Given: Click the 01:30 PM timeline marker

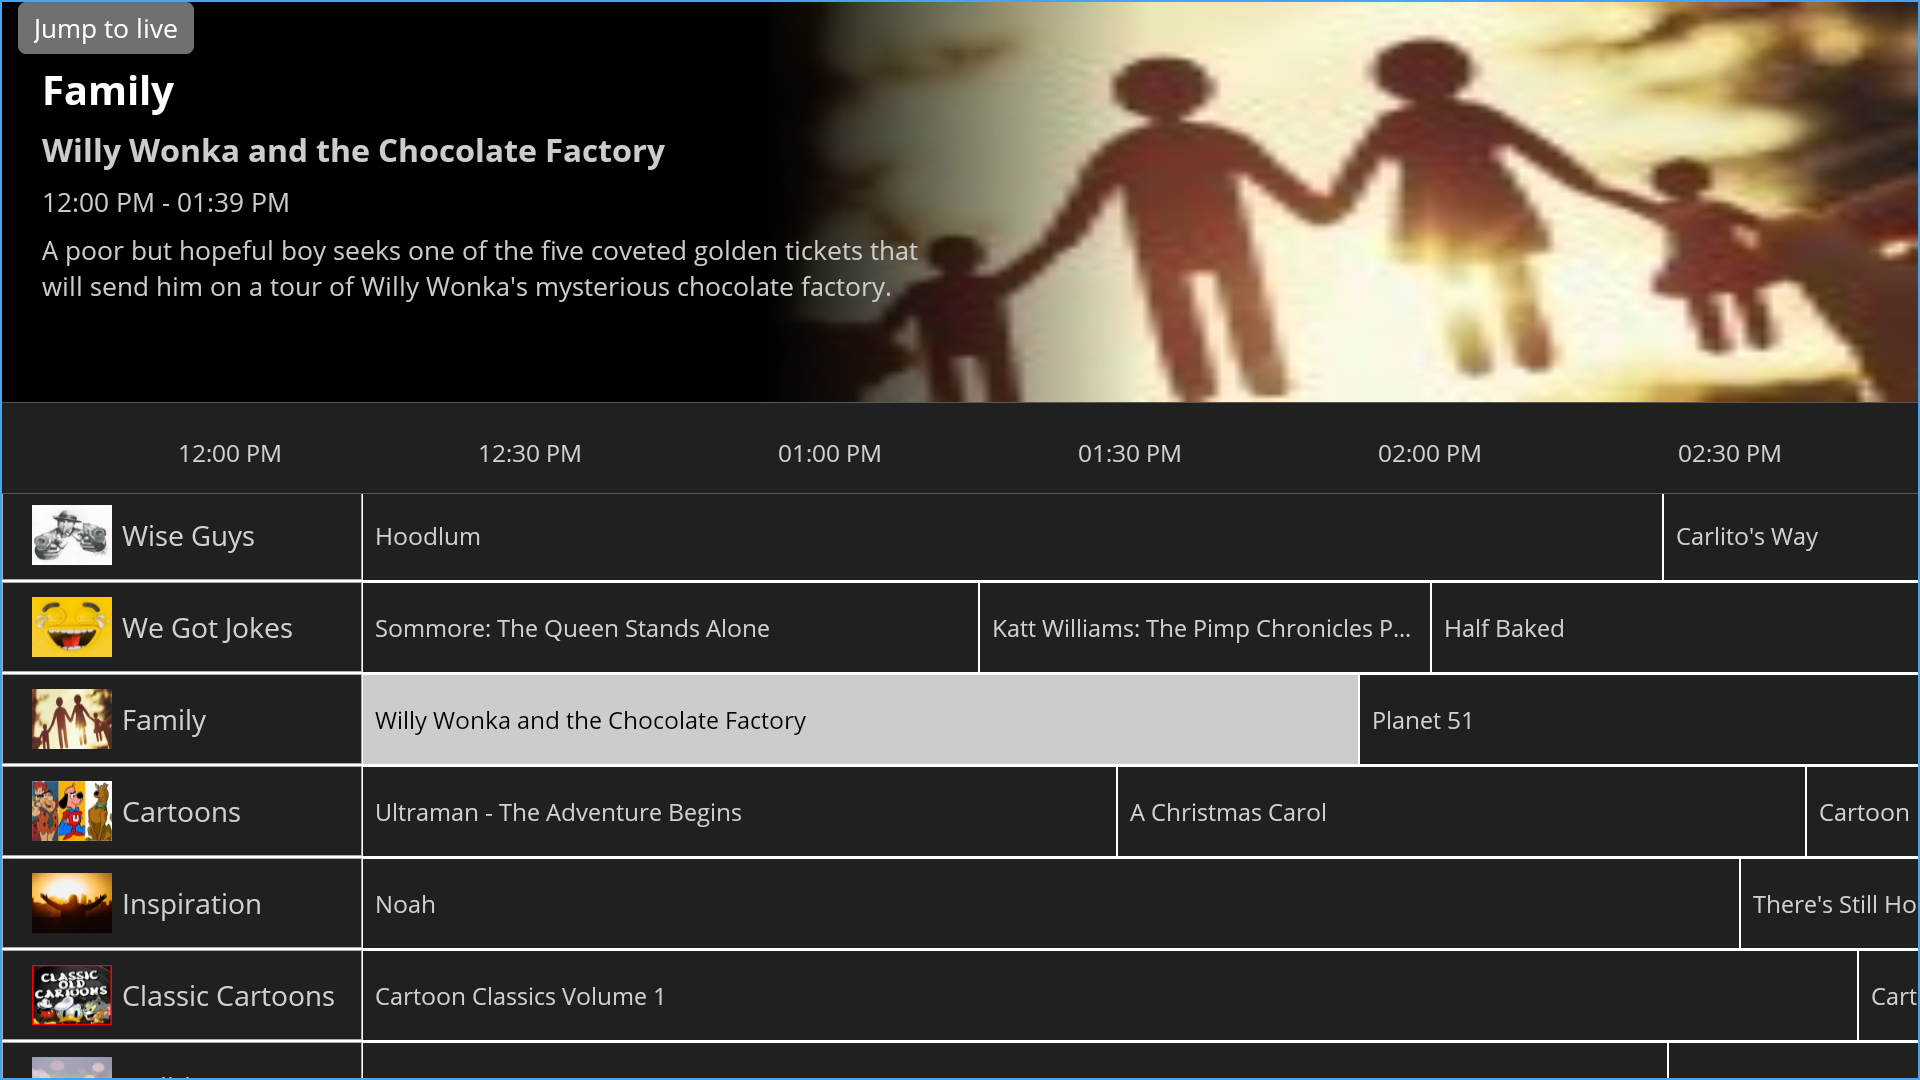Looking at the screenshot, I should [x=1129, y=454].
